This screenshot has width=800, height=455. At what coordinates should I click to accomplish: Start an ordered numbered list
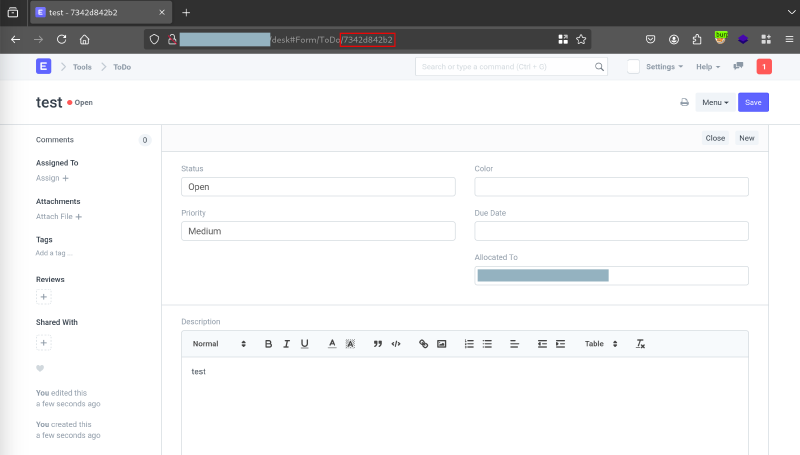coord(469,344)
